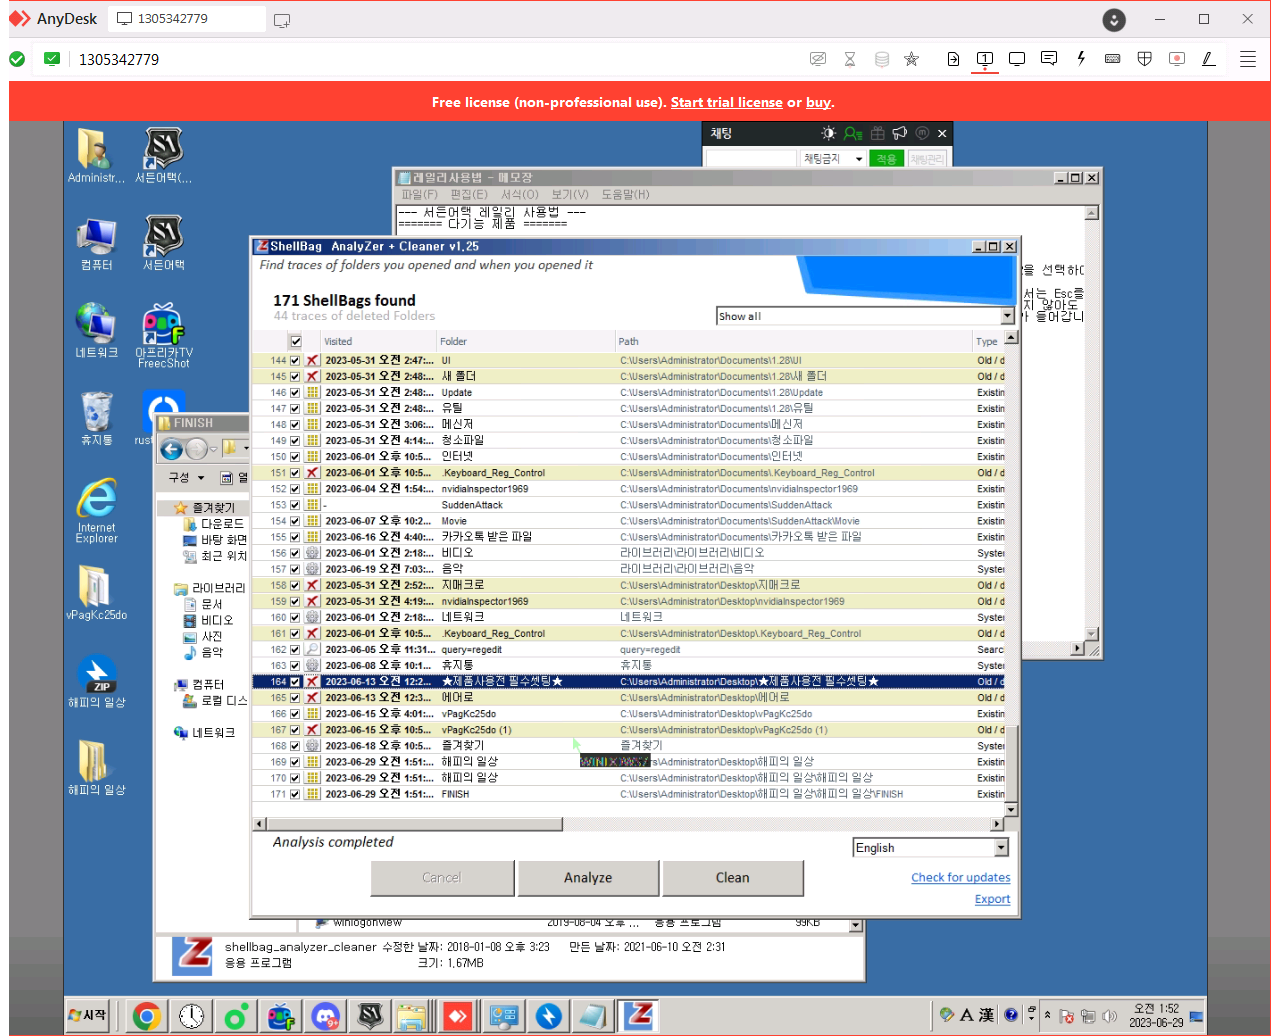Open the AnyDesk hamburger main menu
Image resolution: width=1271 pixels, height=1036 pixels.
click(1247, 59)
